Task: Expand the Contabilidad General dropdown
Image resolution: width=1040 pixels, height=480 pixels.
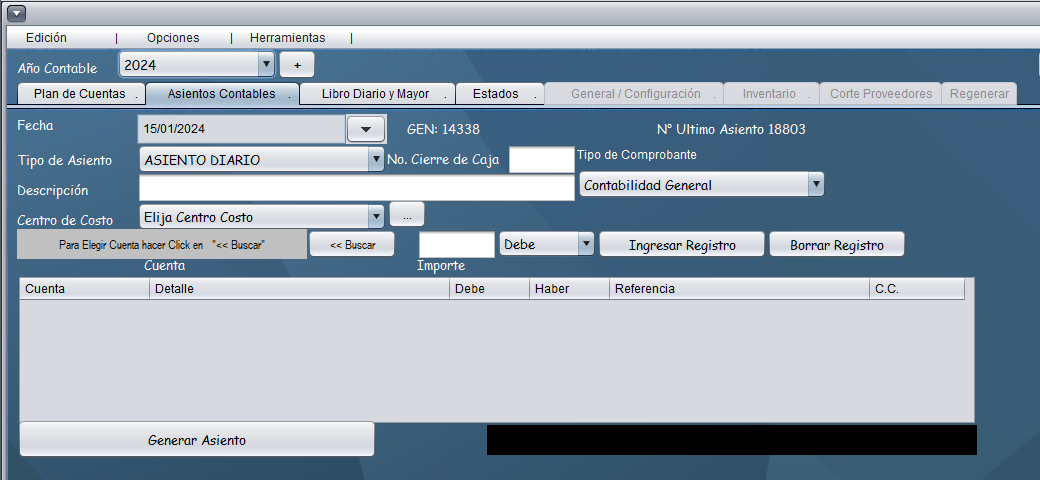Action: tap(816, 184)
